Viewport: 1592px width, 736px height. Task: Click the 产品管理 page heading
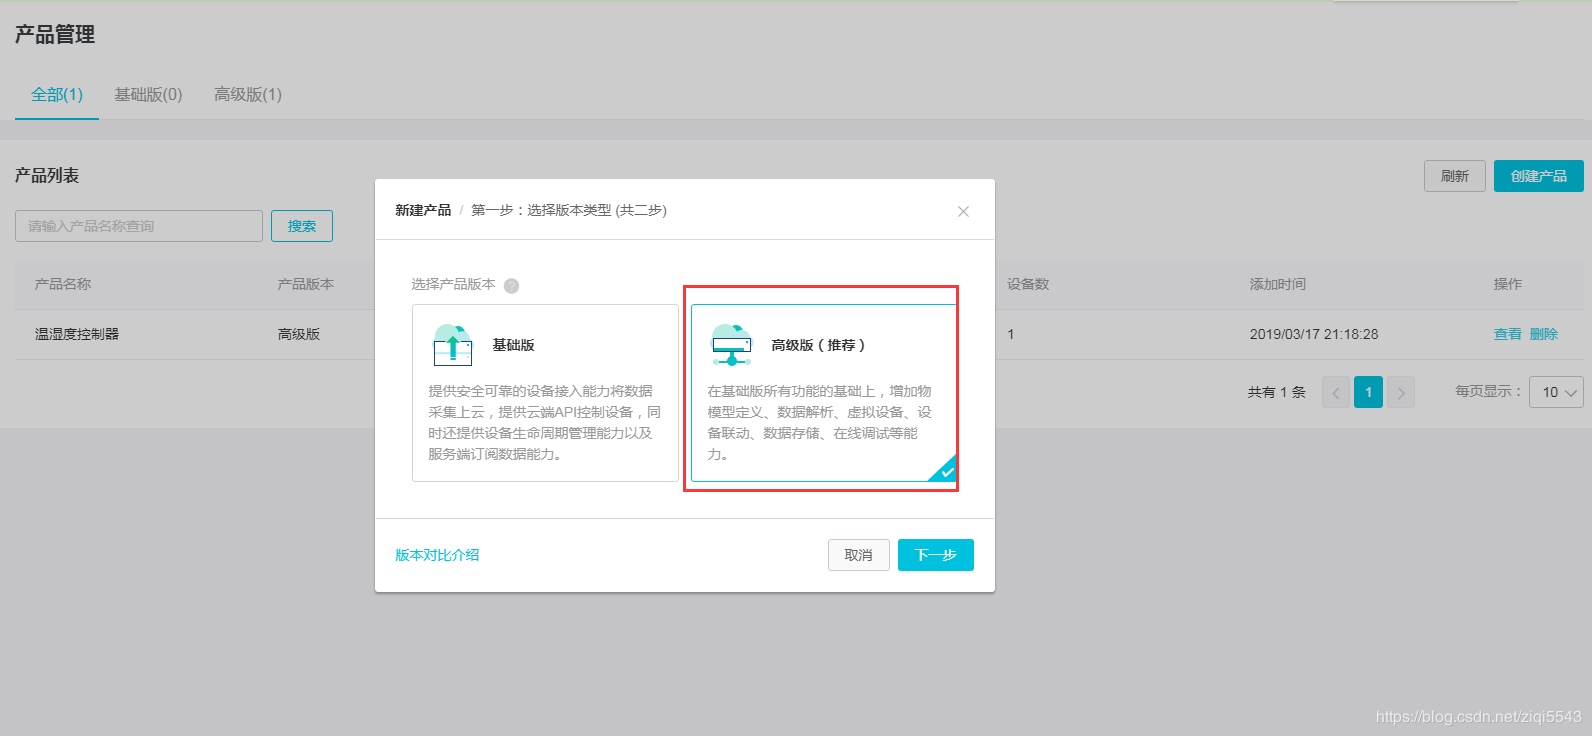pos(55,34)
